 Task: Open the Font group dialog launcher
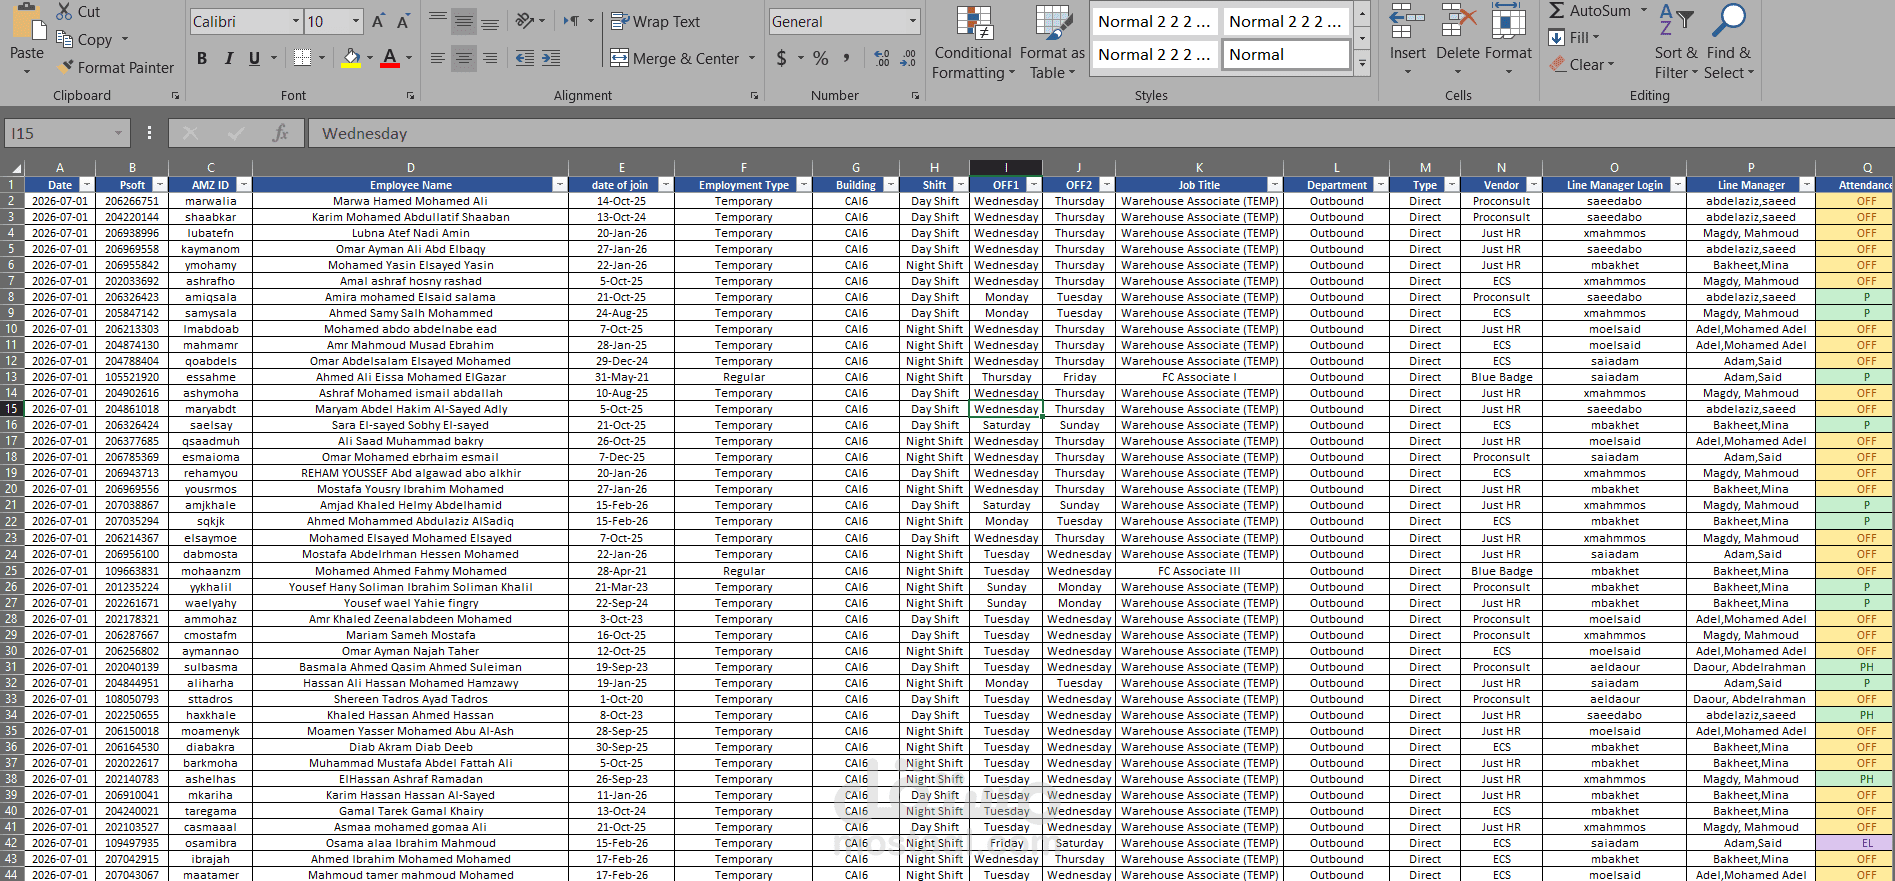coord(410,96)
